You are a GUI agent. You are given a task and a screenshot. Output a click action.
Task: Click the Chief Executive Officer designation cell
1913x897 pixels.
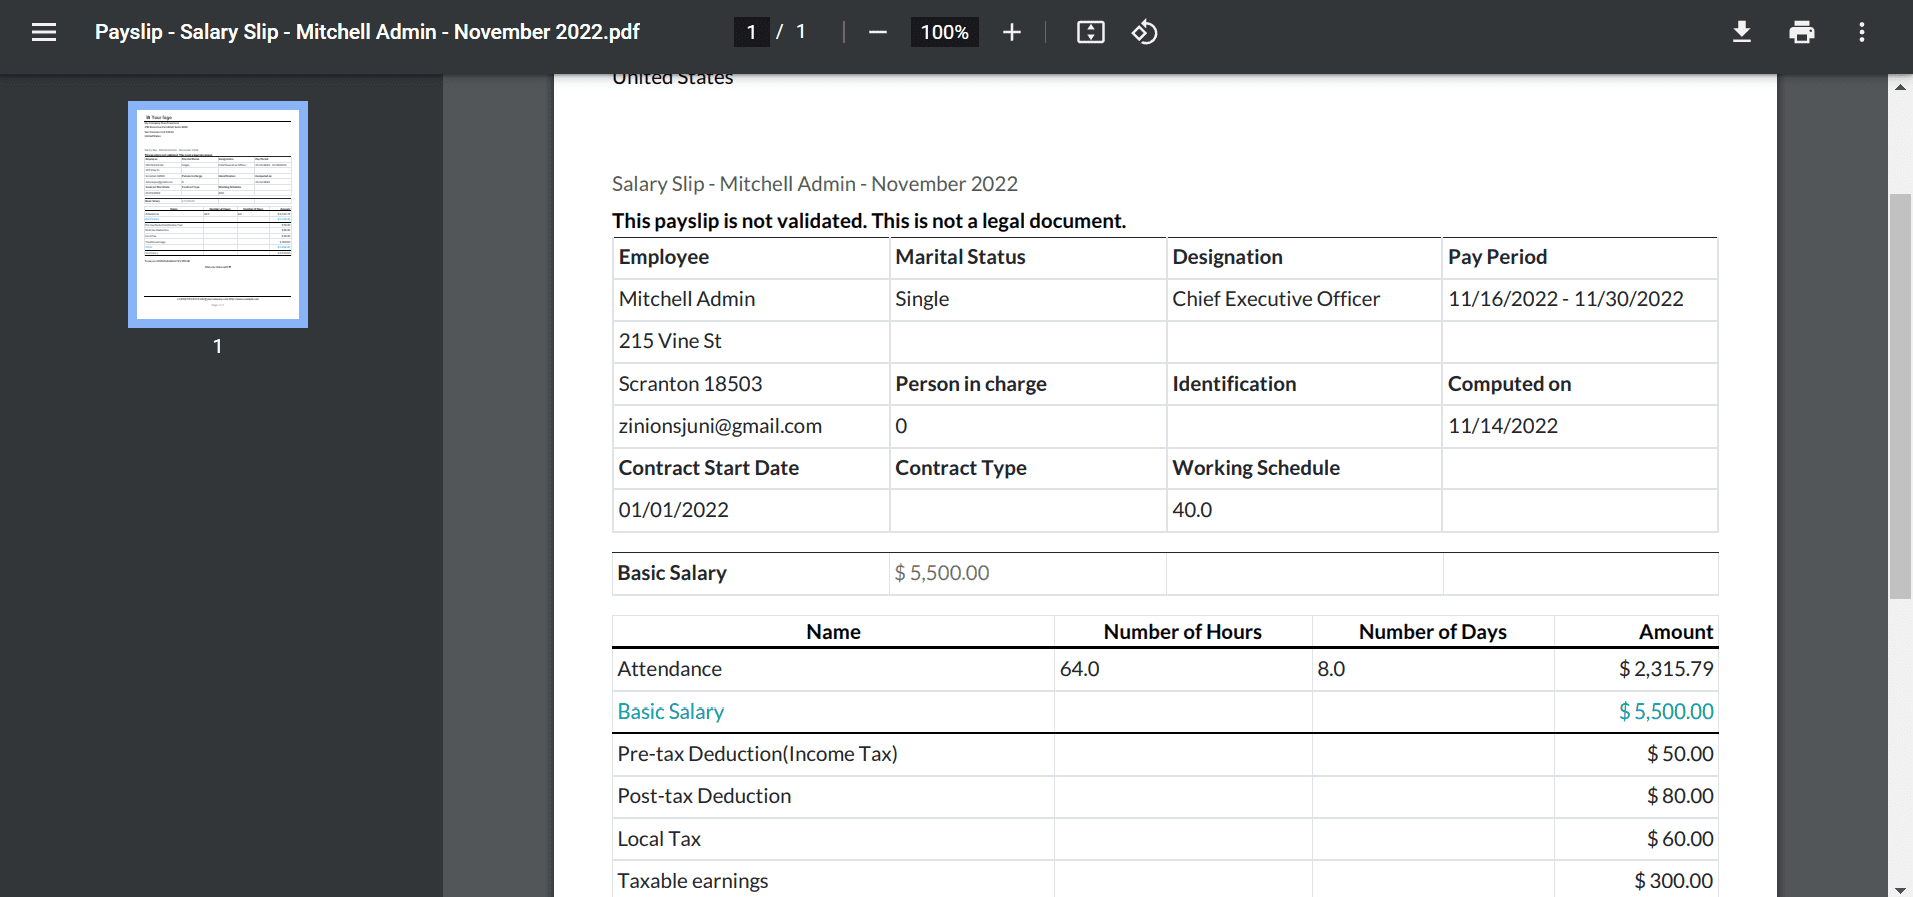click(x=1275, y=299)
